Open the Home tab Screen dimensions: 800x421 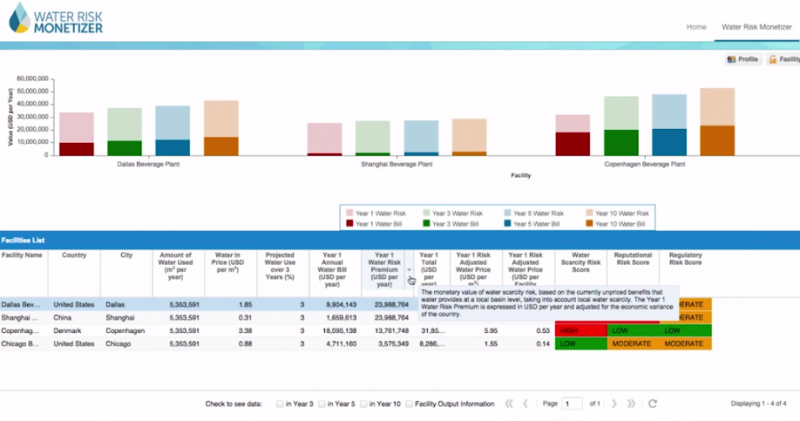coord(696,27)
